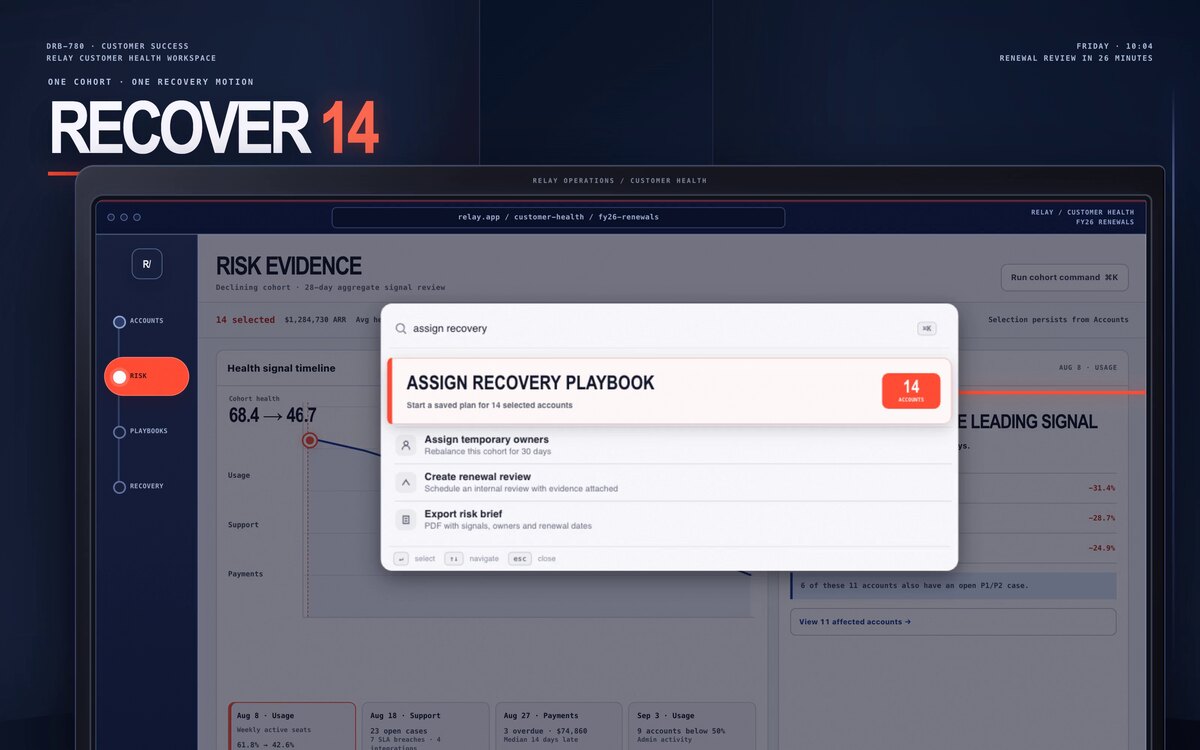Click the −24.9% signal value
This screenshot has height=750, width=1200.
pyautogui.click(x=1101, y=548)
